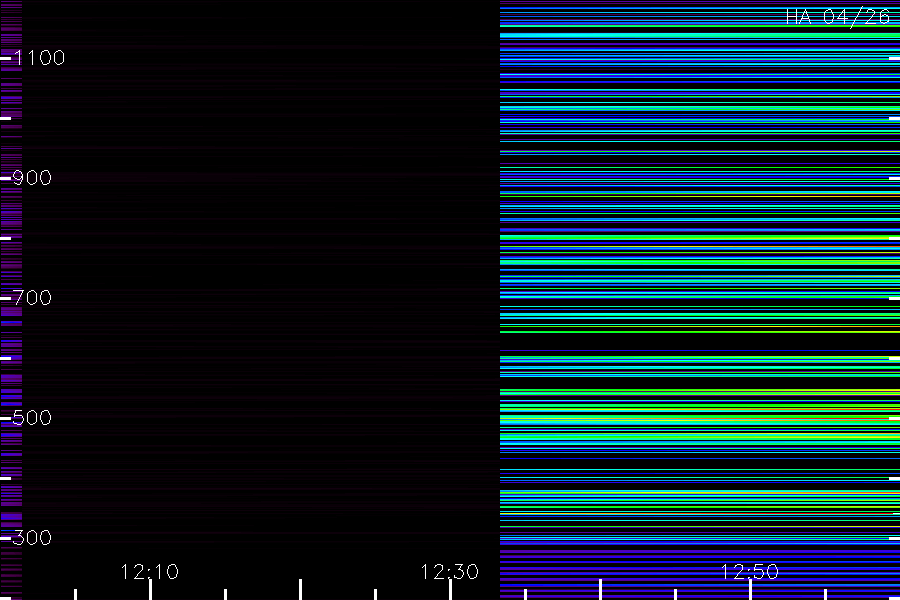Click the HA 04/26 station date label
Image resolution: width=900 pixels, height=600 pixels.
coord(838,17)
